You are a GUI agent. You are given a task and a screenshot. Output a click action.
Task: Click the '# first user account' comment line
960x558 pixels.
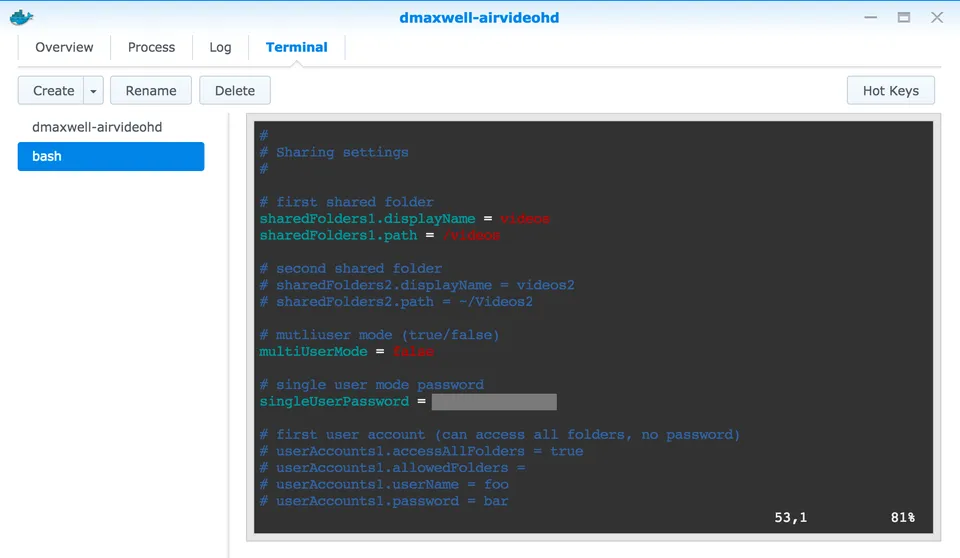pos(500,435)
